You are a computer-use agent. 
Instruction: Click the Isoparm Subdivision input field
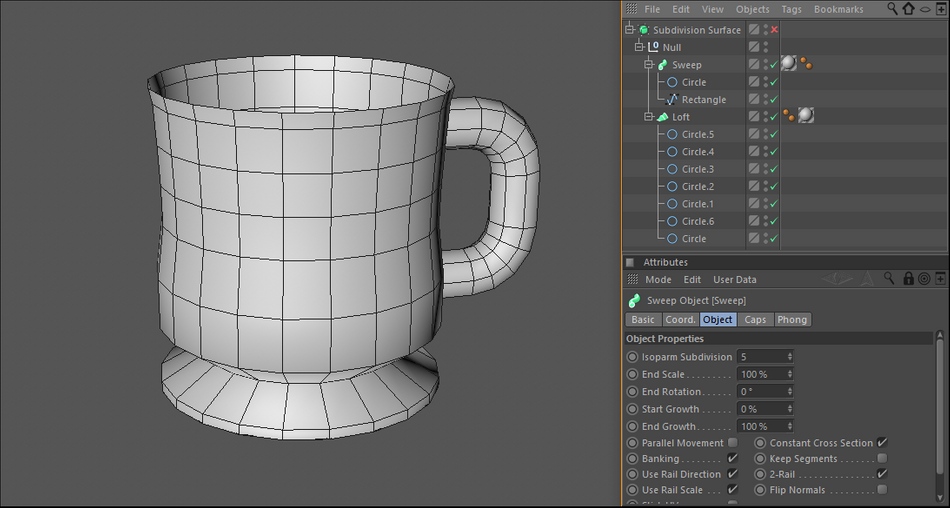760,357
